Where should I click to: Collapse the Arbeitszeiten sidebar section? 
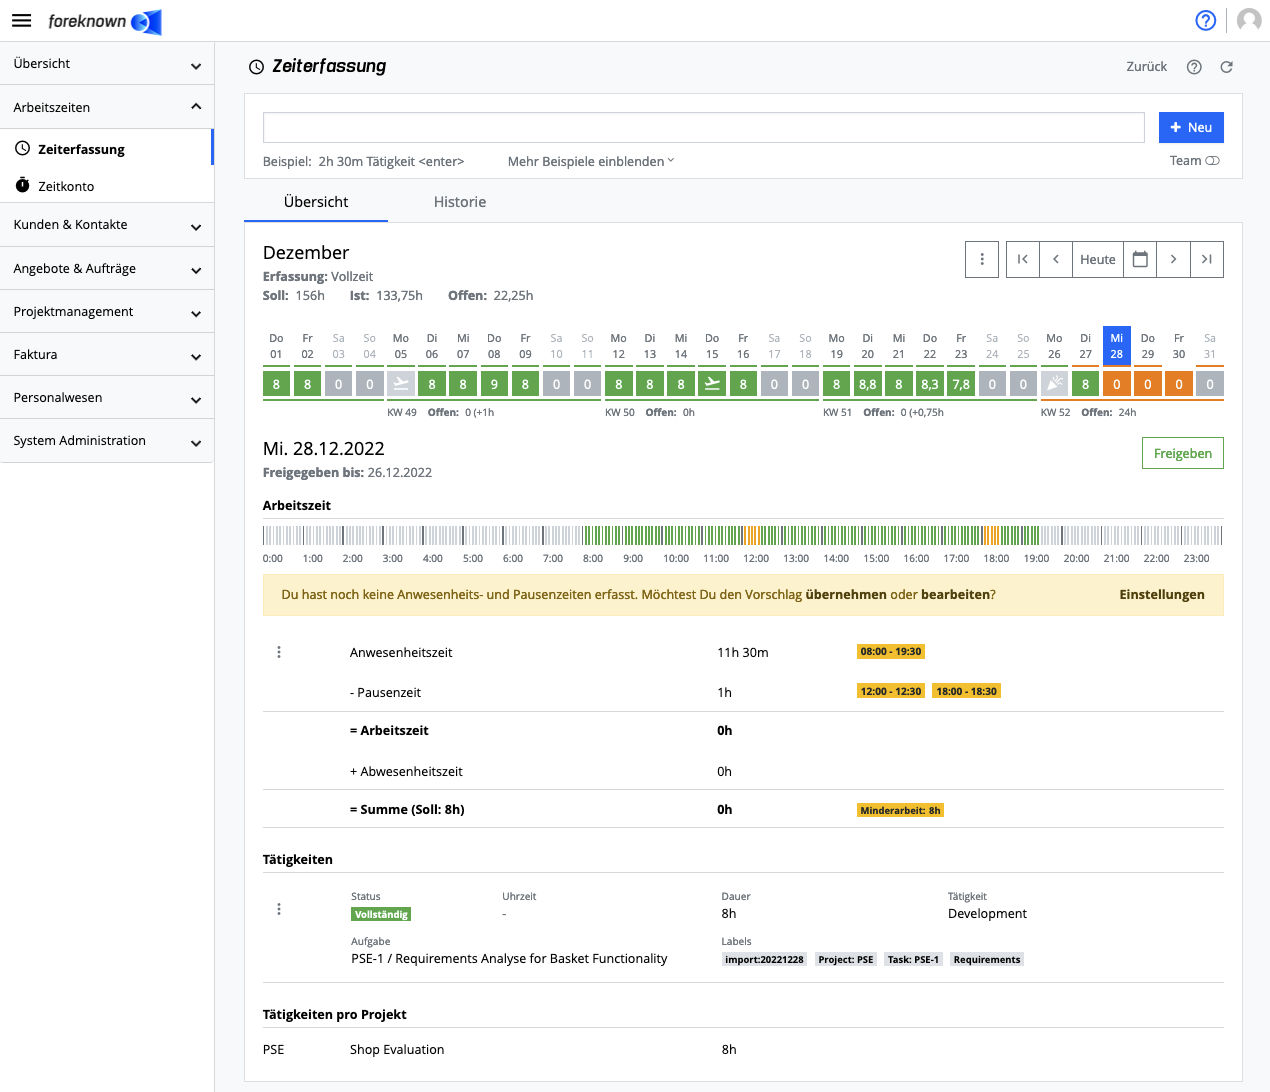(107, 107)
